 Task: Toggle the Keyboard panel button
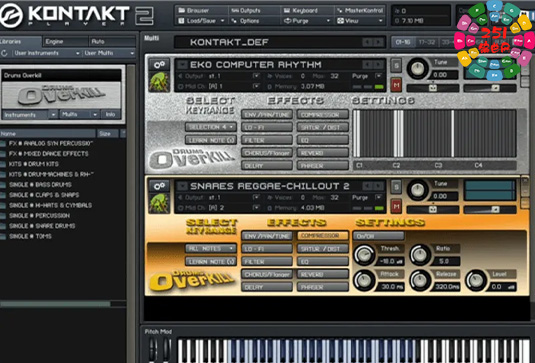[x=307, y=11]
